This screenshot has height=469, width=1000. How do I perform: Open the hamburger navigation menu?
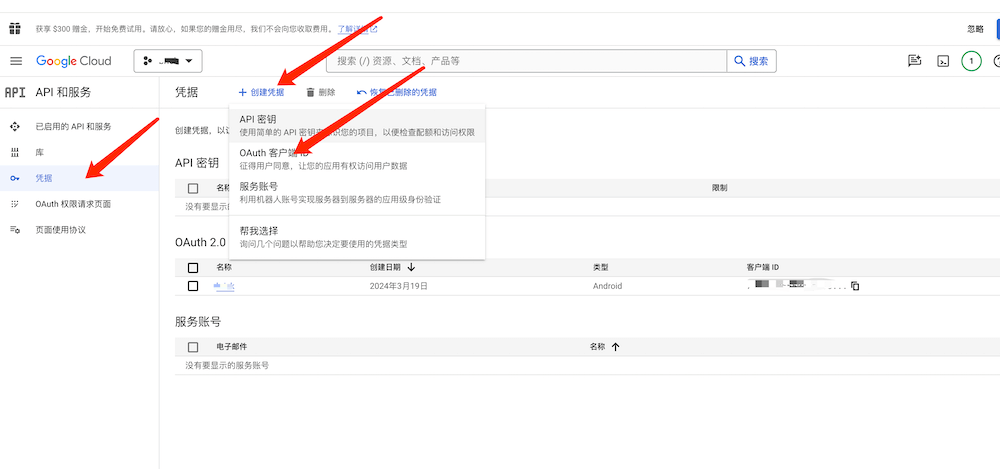(x=15, y=61)
